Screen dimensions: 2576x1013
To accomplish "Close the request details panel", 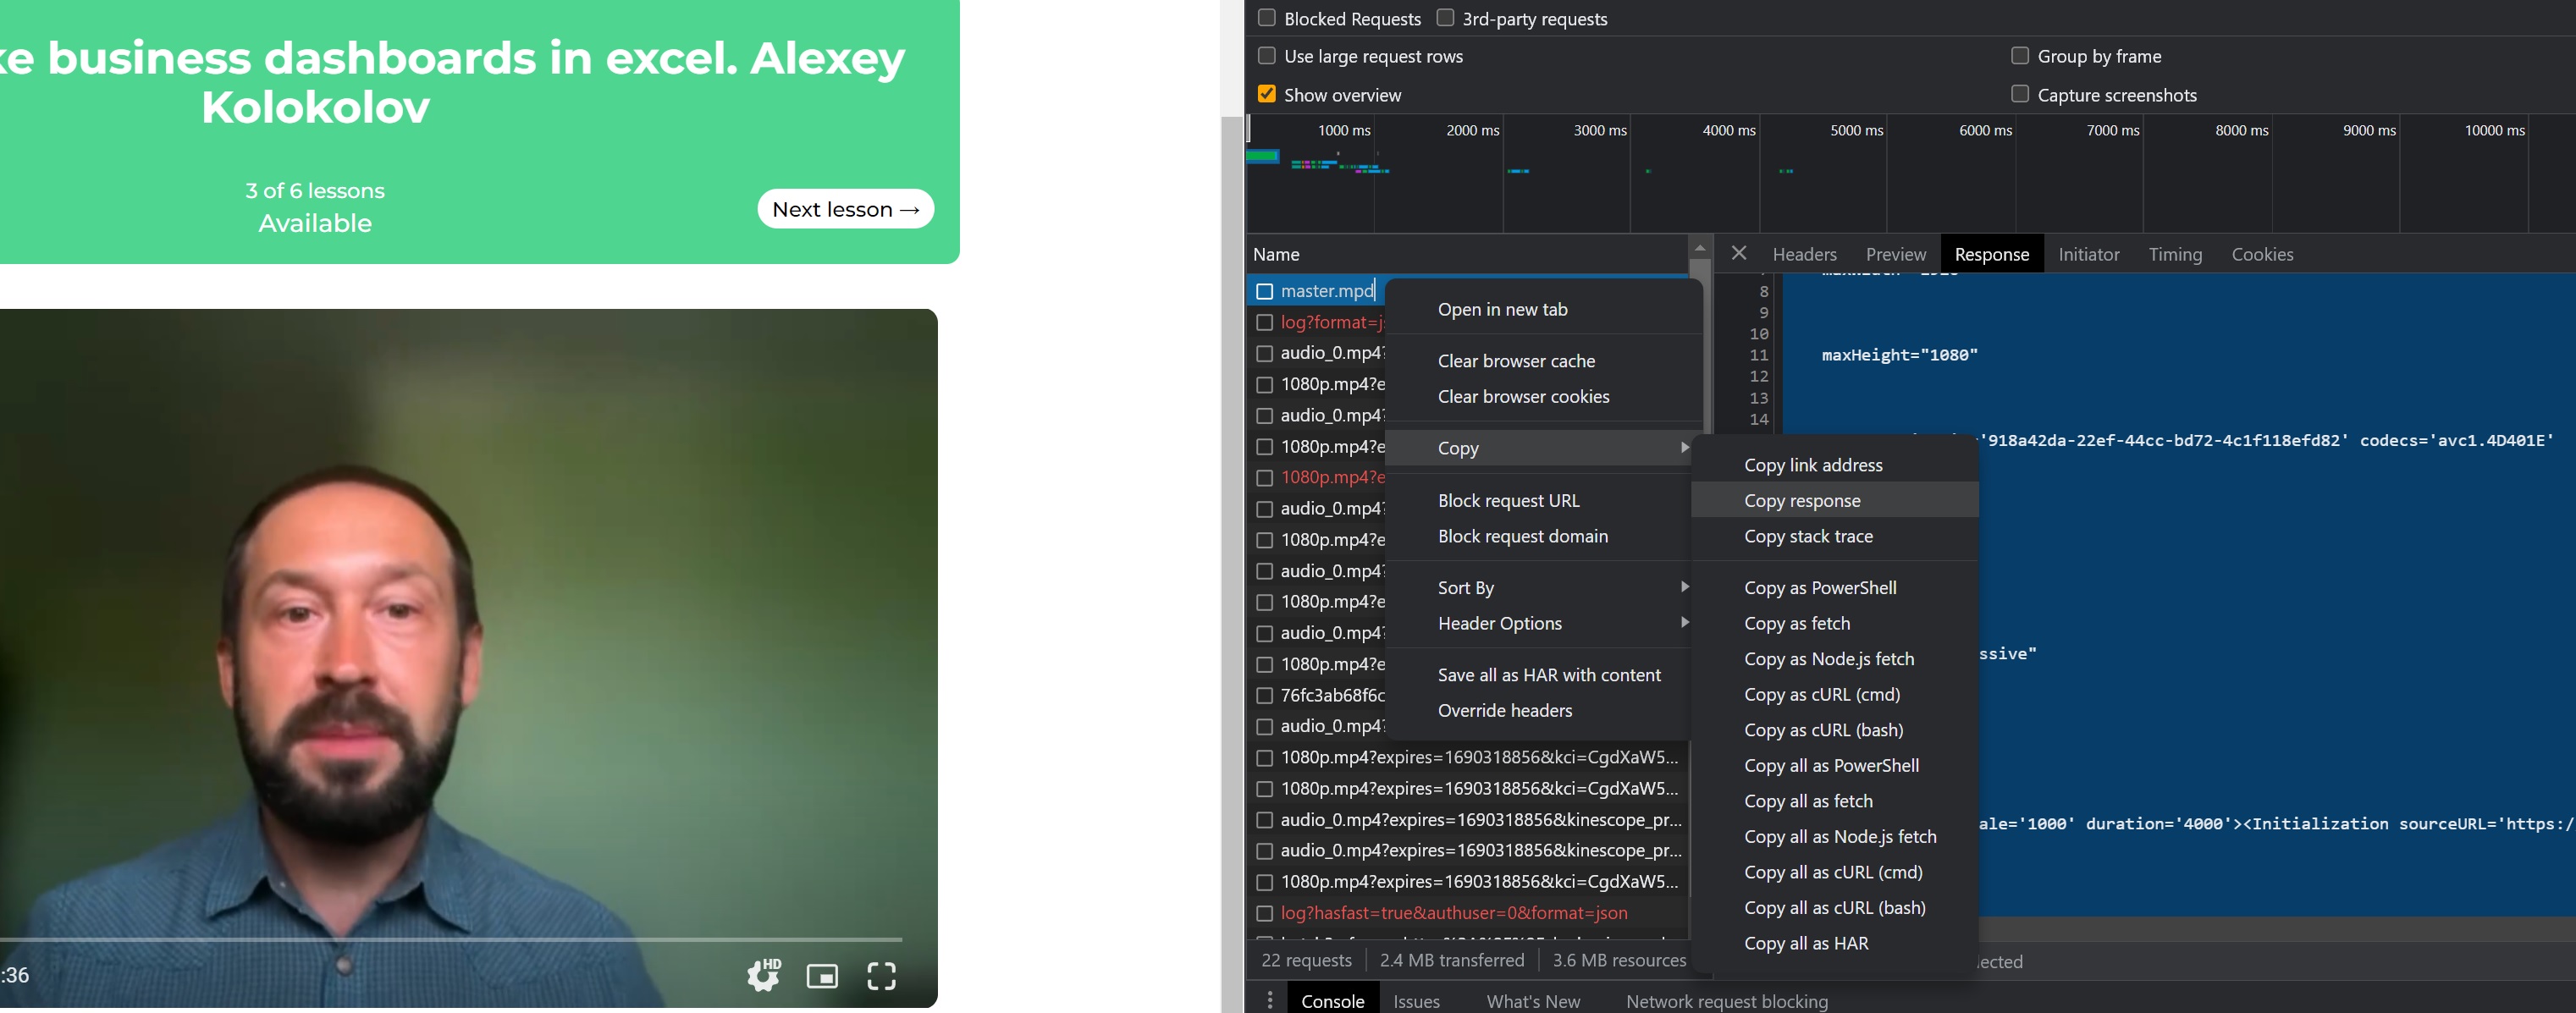I will [1739, 254].
